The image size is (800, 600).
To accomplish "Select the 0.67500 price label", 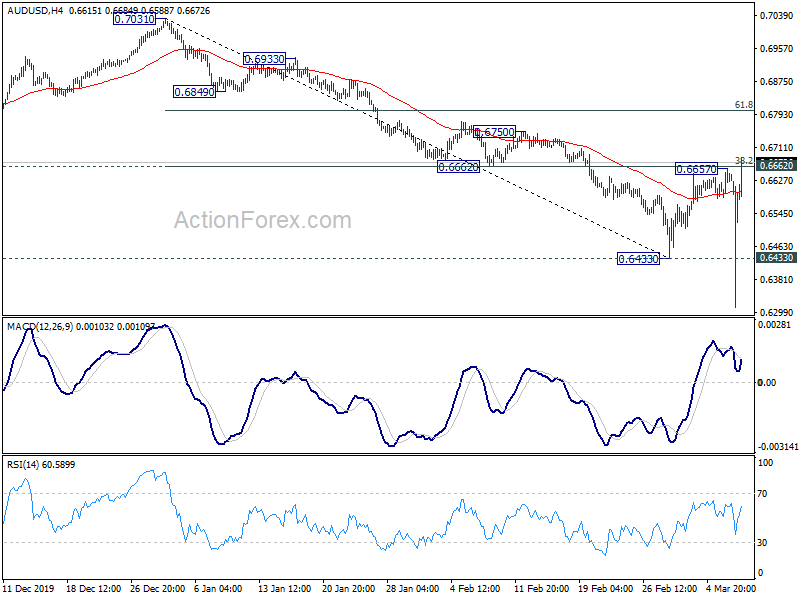I will (x=494, y=132).
